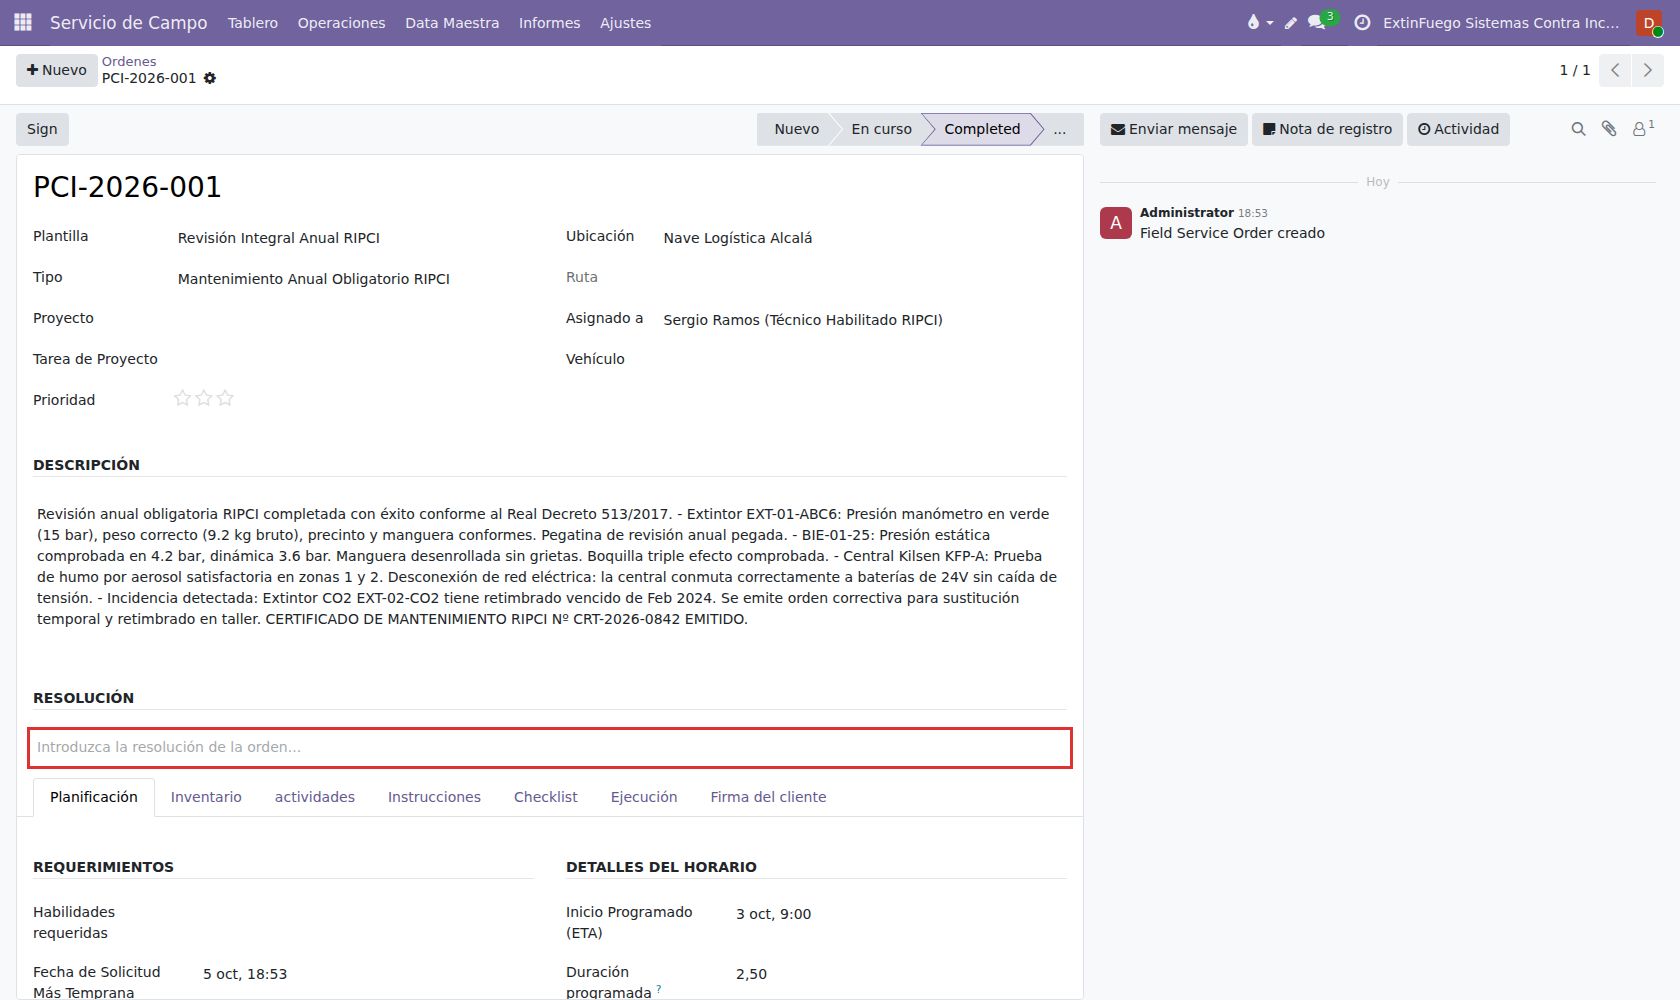Open the apps grid menu icon
The width and height of the screenshot is (1680, 1000).
23,22
